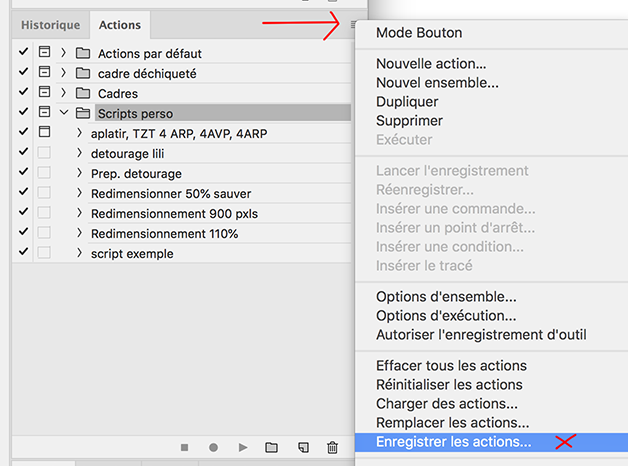
Task: Uncheck the detourage lili checkmark
Action: pyautogui.click(x=23, y=151)
